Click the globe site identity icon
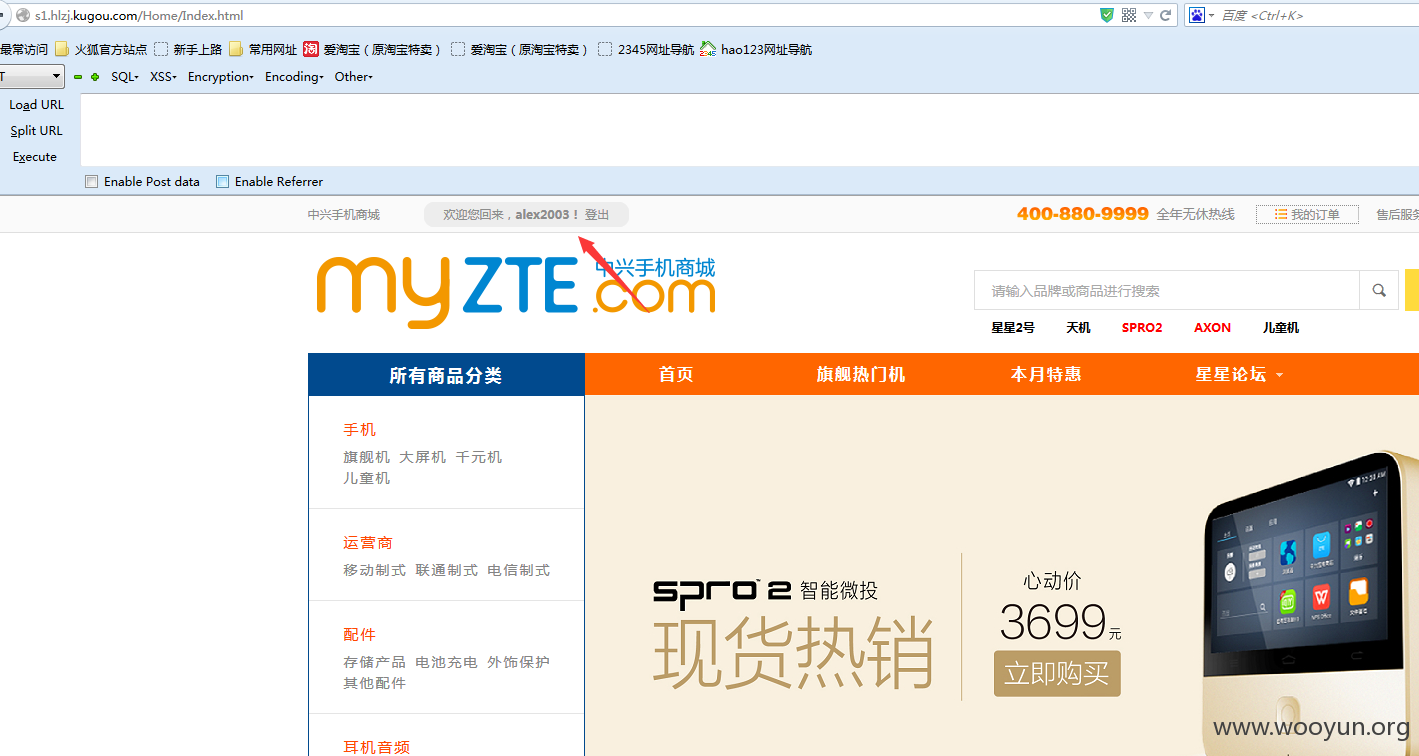Image resolution: width=1419 pixels, height=756 pixels. [22, 15]
